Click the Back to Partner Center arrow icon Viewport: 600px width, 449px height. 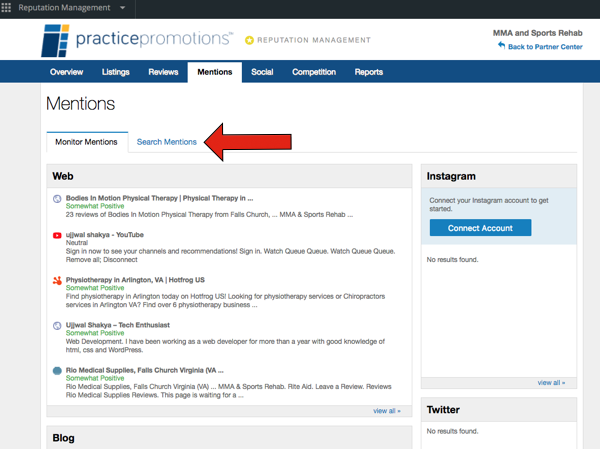coord(501,46)
